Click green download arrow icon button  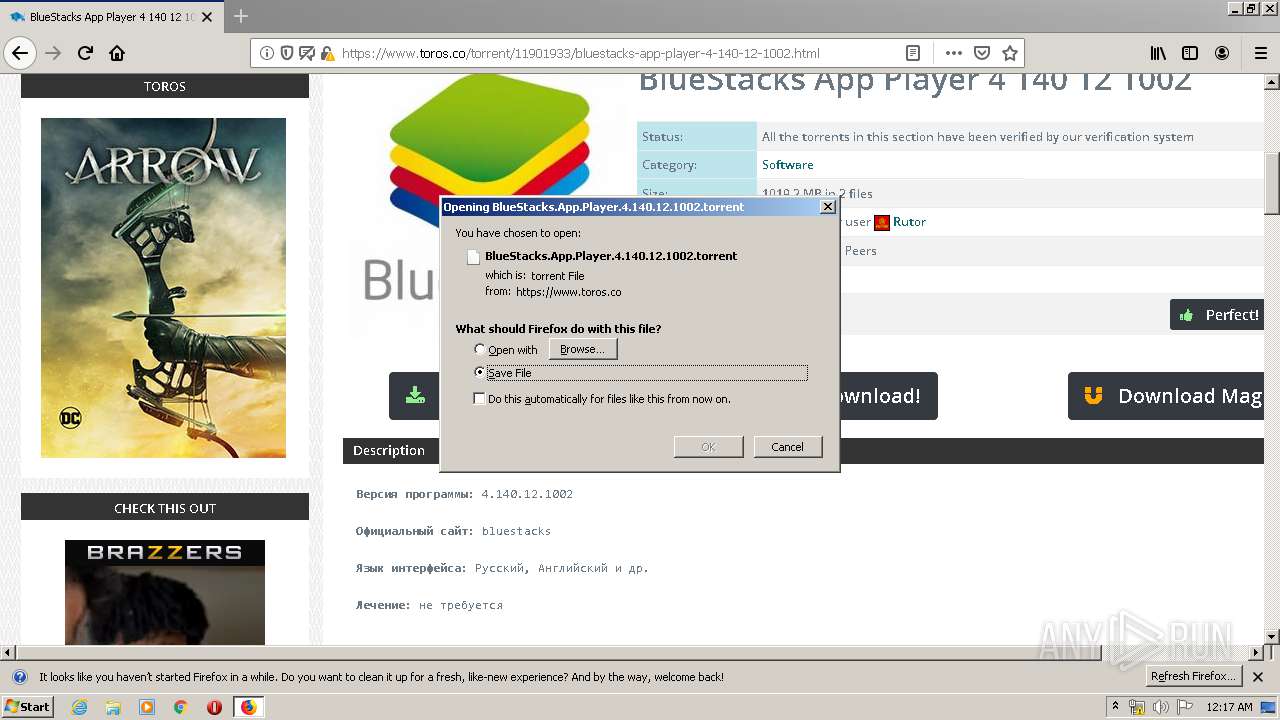click(415, 396)
